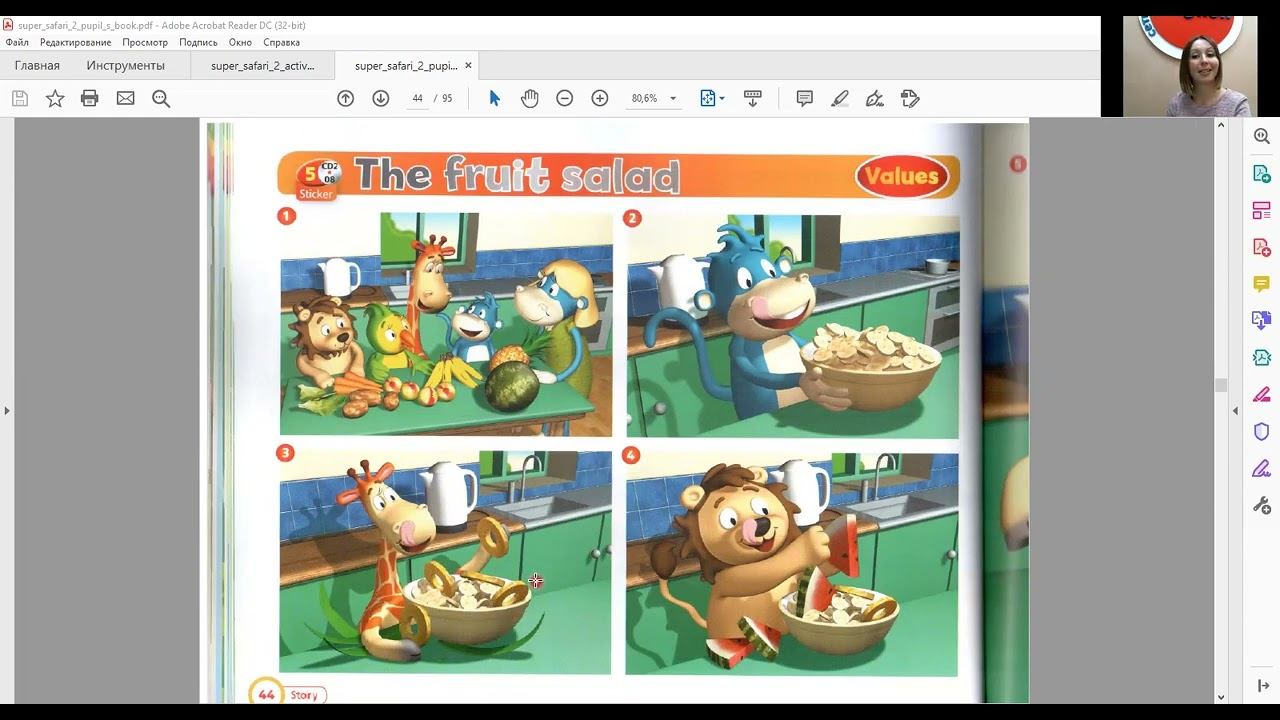Click the vertical scrollbar thumb

coord(1220,385)
